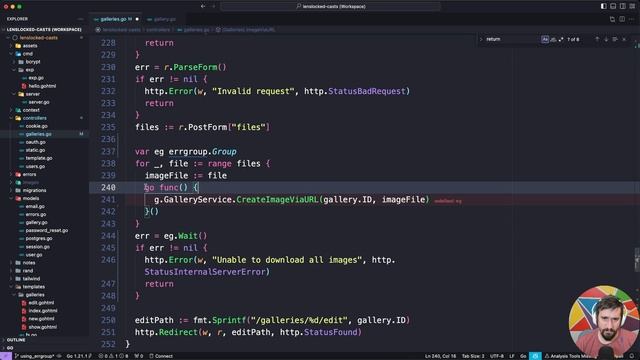The image size is (640, 360).
Task: Expand the migrations folder
Action: 34,190
